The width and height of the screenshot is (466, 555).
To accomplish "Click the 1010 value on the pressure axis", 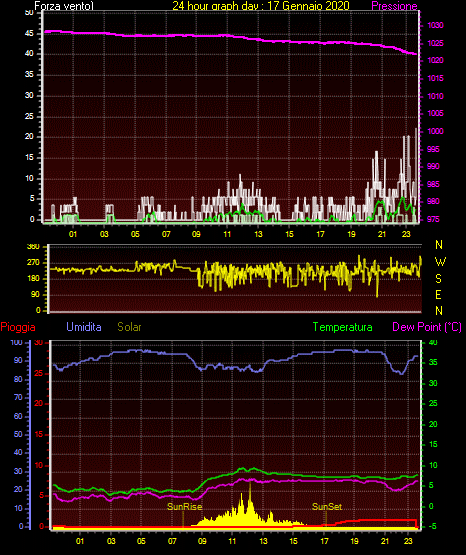I will tap(435, 96).
